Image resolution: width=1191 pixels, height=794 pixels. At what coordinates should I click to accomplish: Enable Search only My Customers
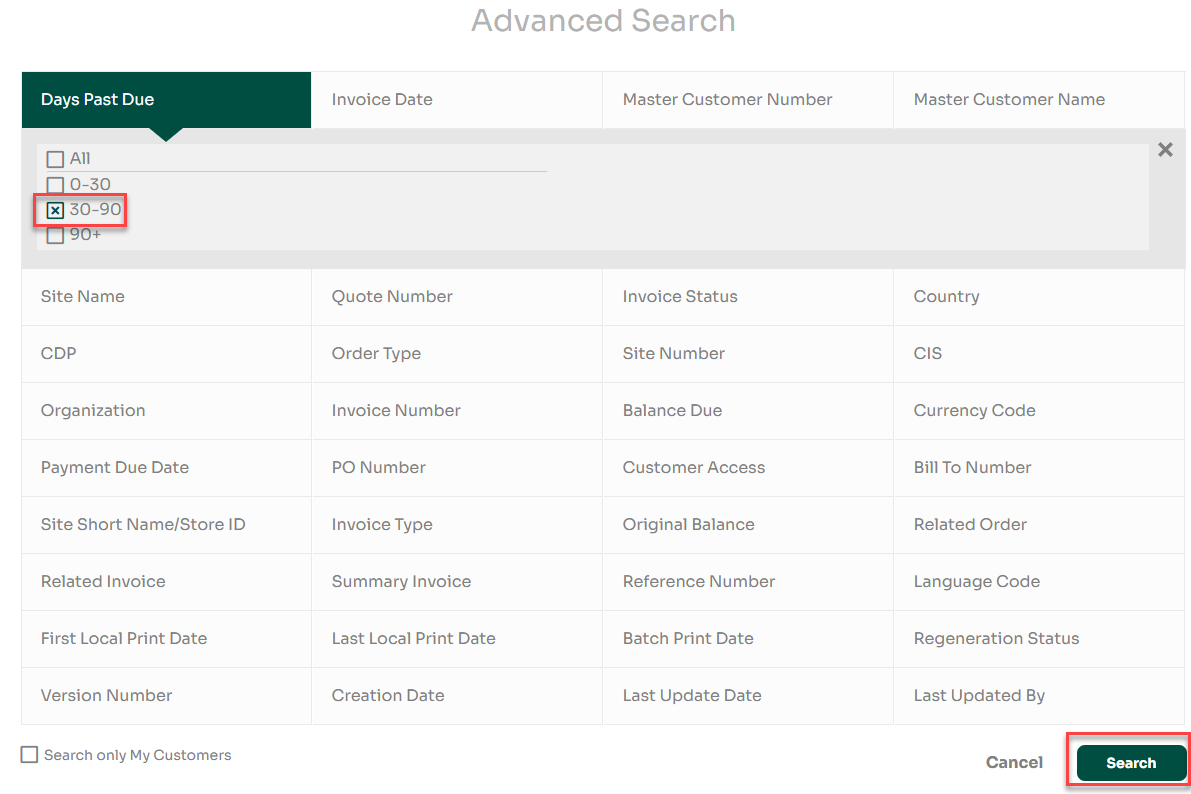point(29,754)
